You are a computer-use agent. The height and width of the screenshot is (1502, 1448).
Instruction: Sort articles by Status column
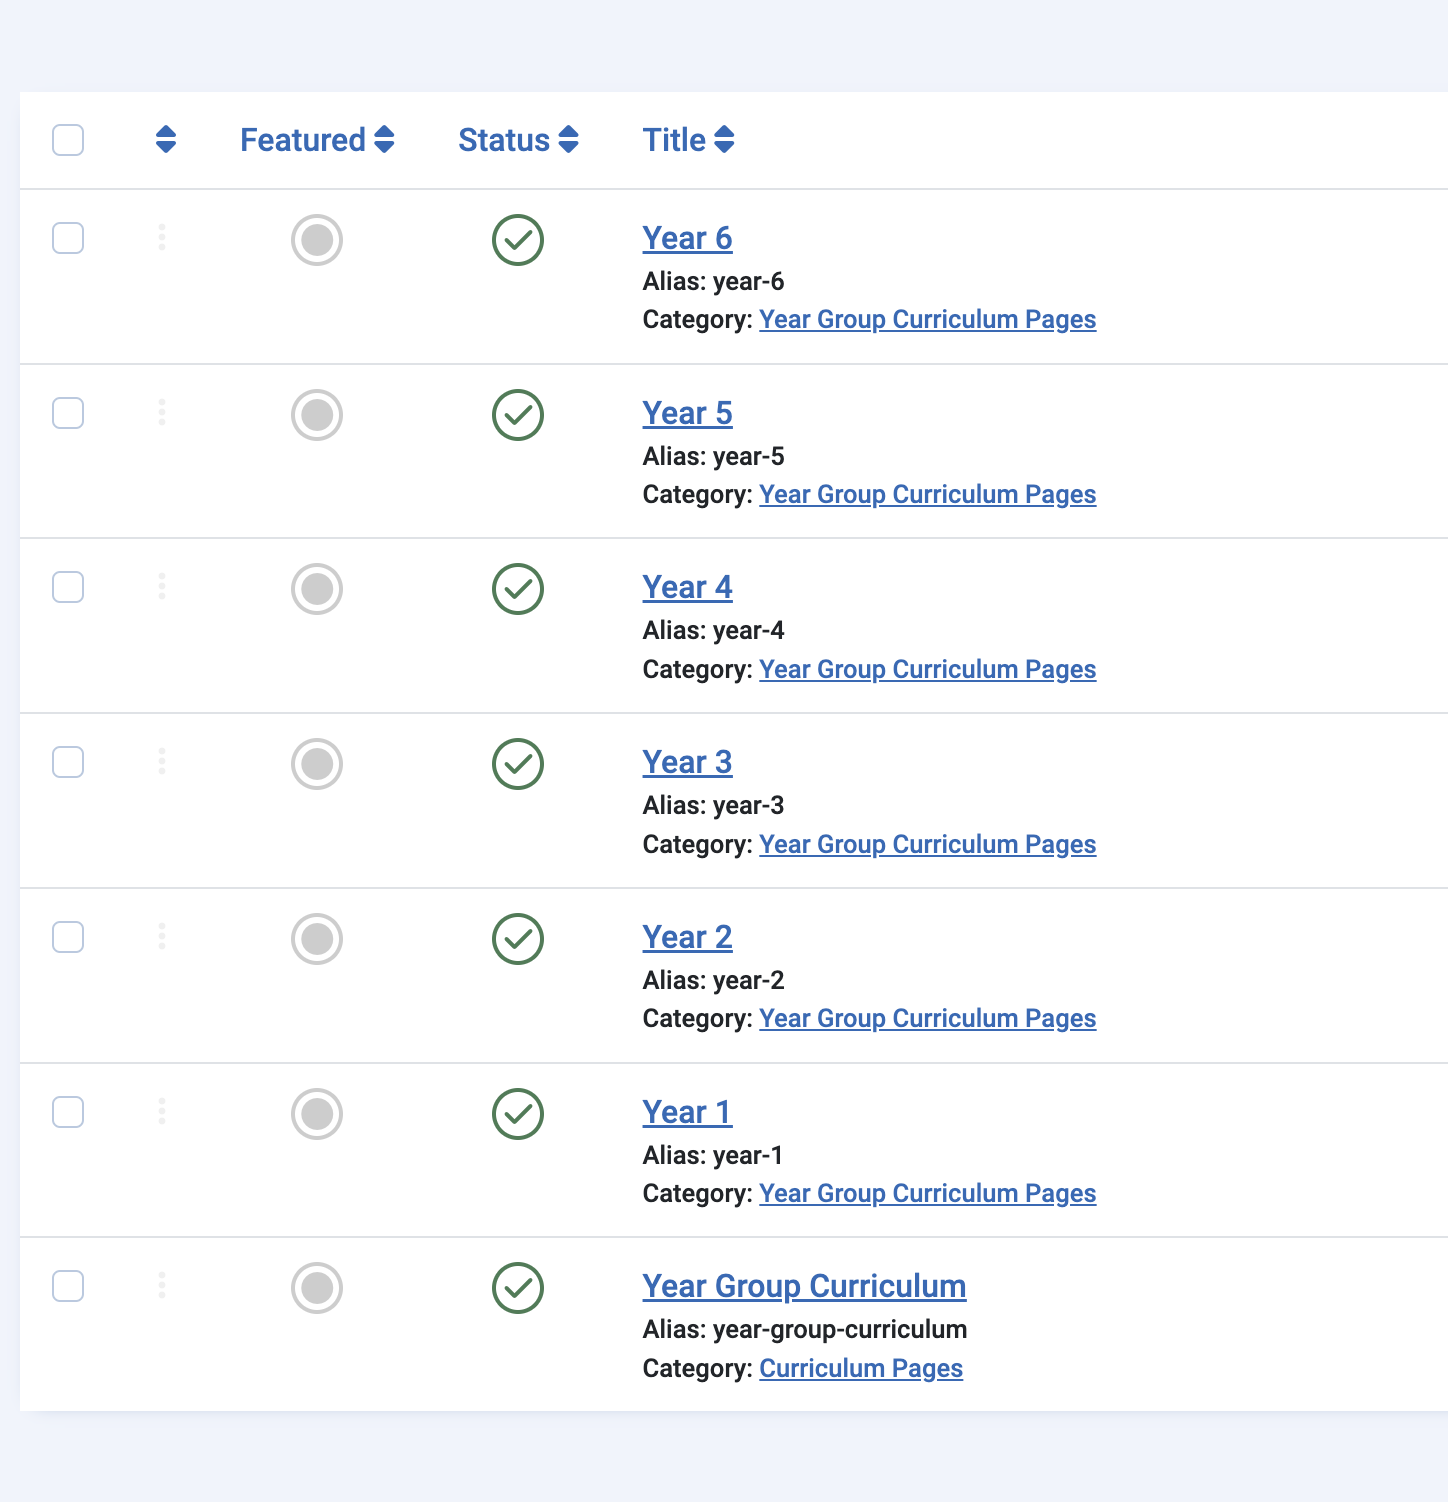[518, 140]
